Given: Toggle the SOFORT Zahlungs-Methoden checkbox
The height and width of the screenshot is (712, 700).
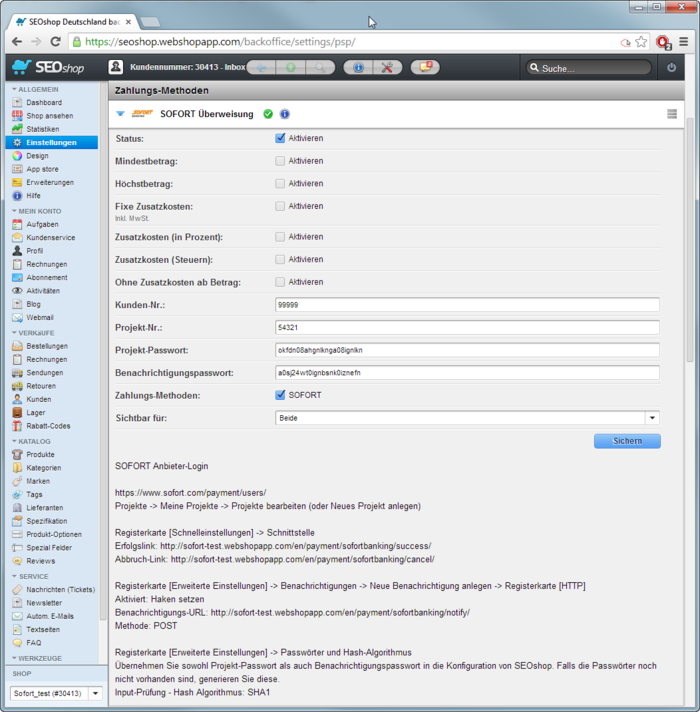Looking at the screenshot, I should click(280, 395).
